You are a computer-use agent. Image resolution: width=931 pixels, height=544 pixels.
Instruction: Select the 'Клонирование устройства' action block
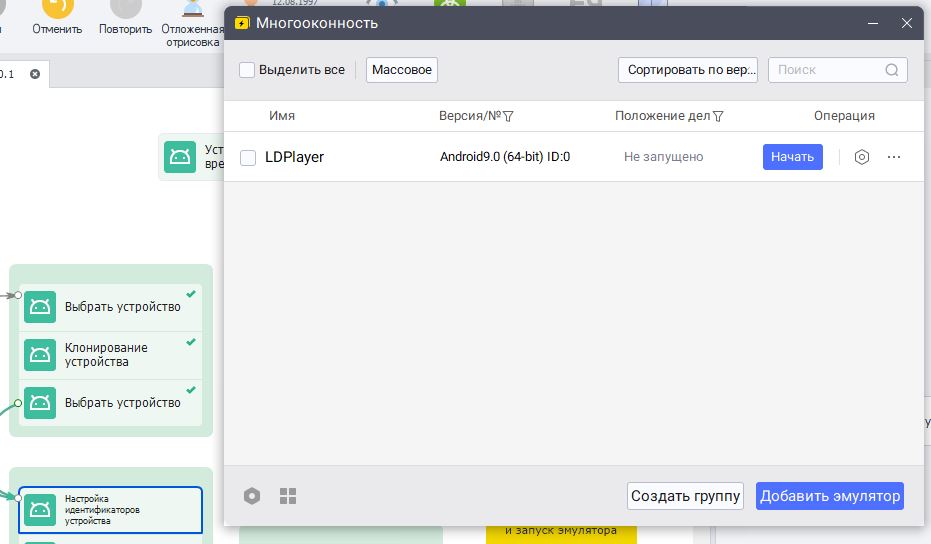click(x=110, y=355)
